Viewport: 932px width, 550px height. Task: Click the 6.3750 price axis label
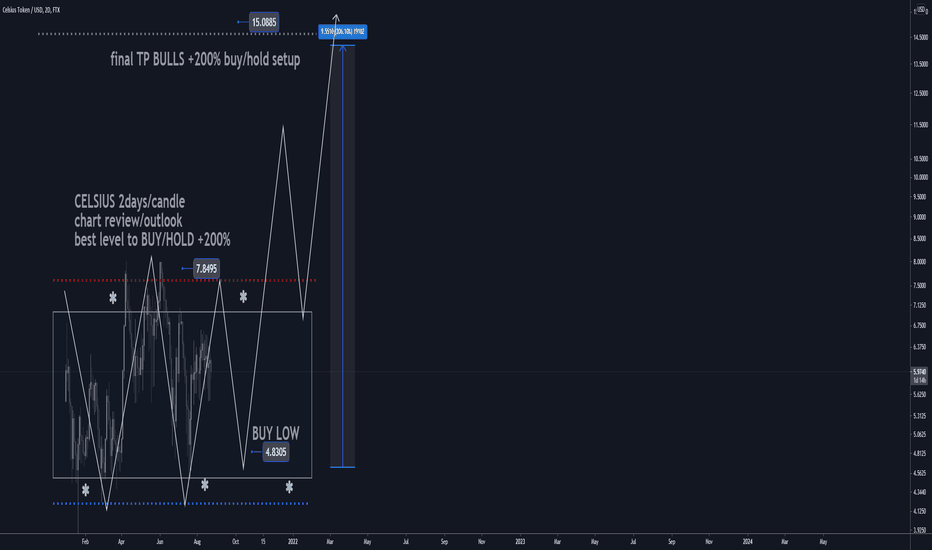920,347
